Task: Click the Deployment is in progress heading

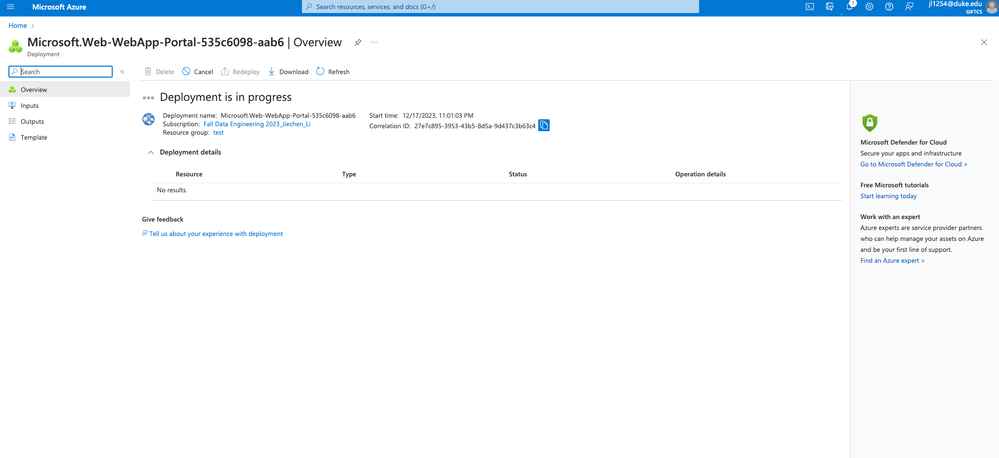Action: tap(226, 97)
